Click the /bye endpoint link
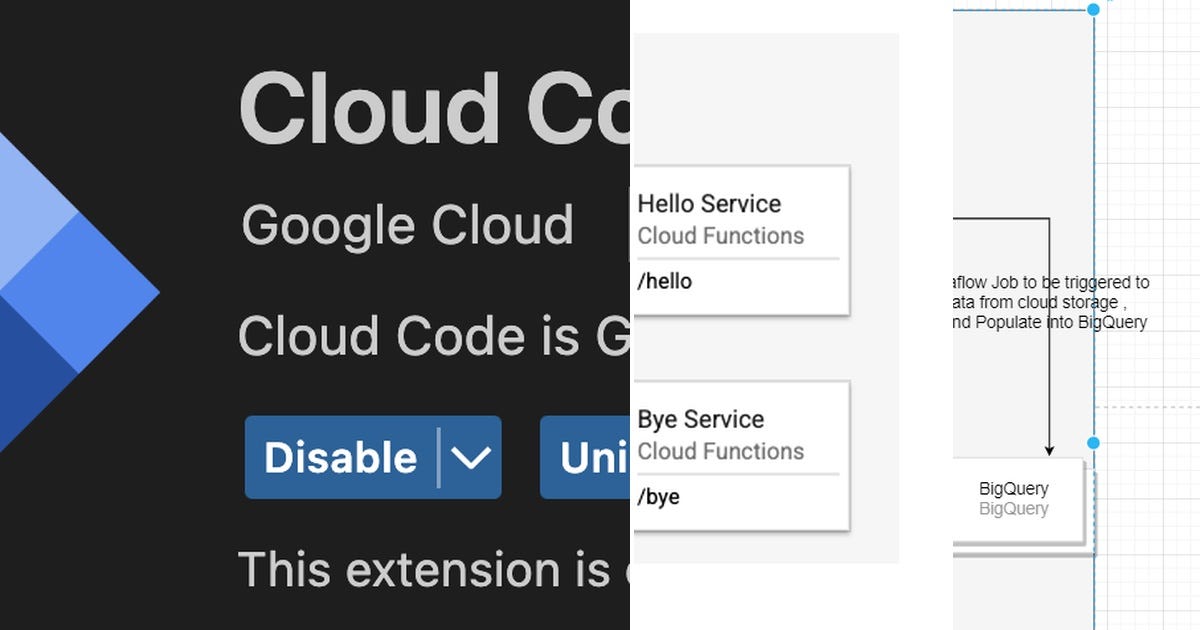The height and width of the screenshot is (630, 1200). pyautogui.click(x=659, y=496)
